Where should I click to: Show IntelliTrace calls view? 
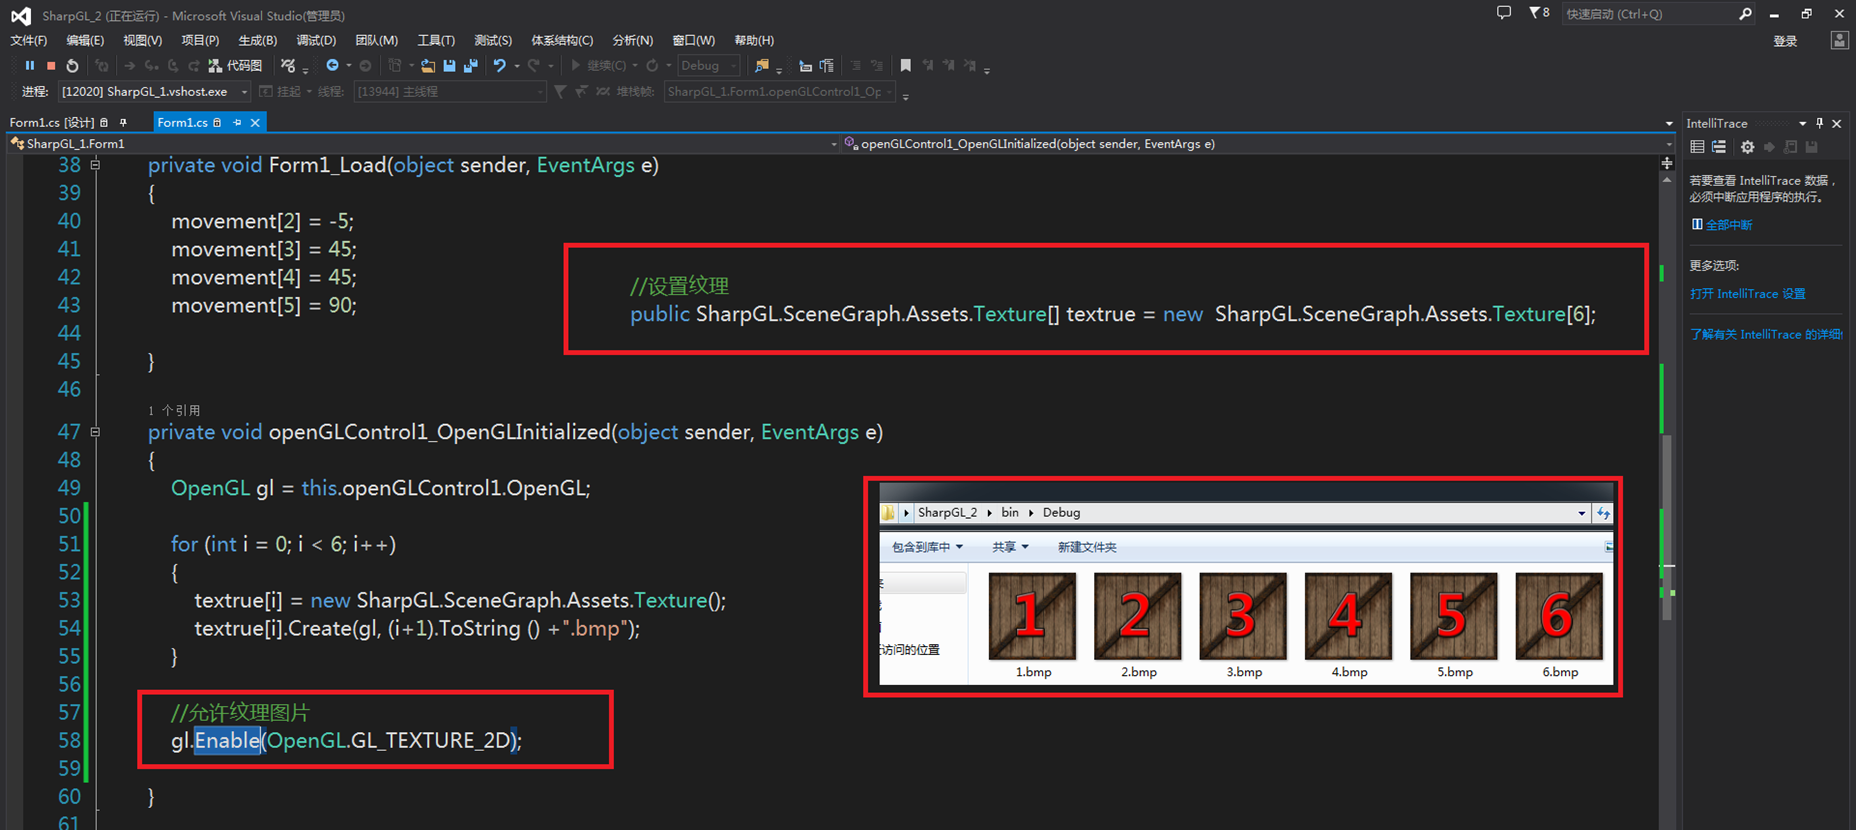(x=1719, y=147)
